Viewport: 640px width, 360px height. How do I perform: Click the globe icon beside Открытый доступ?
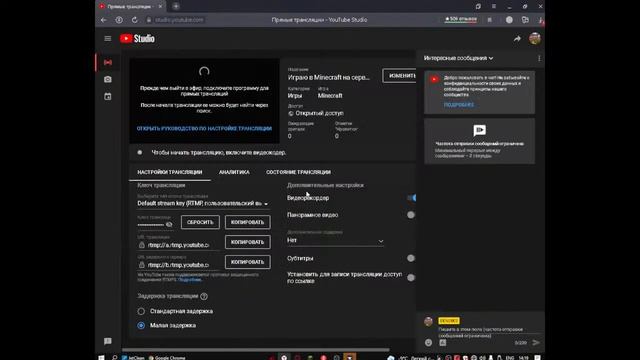(291, 113)
